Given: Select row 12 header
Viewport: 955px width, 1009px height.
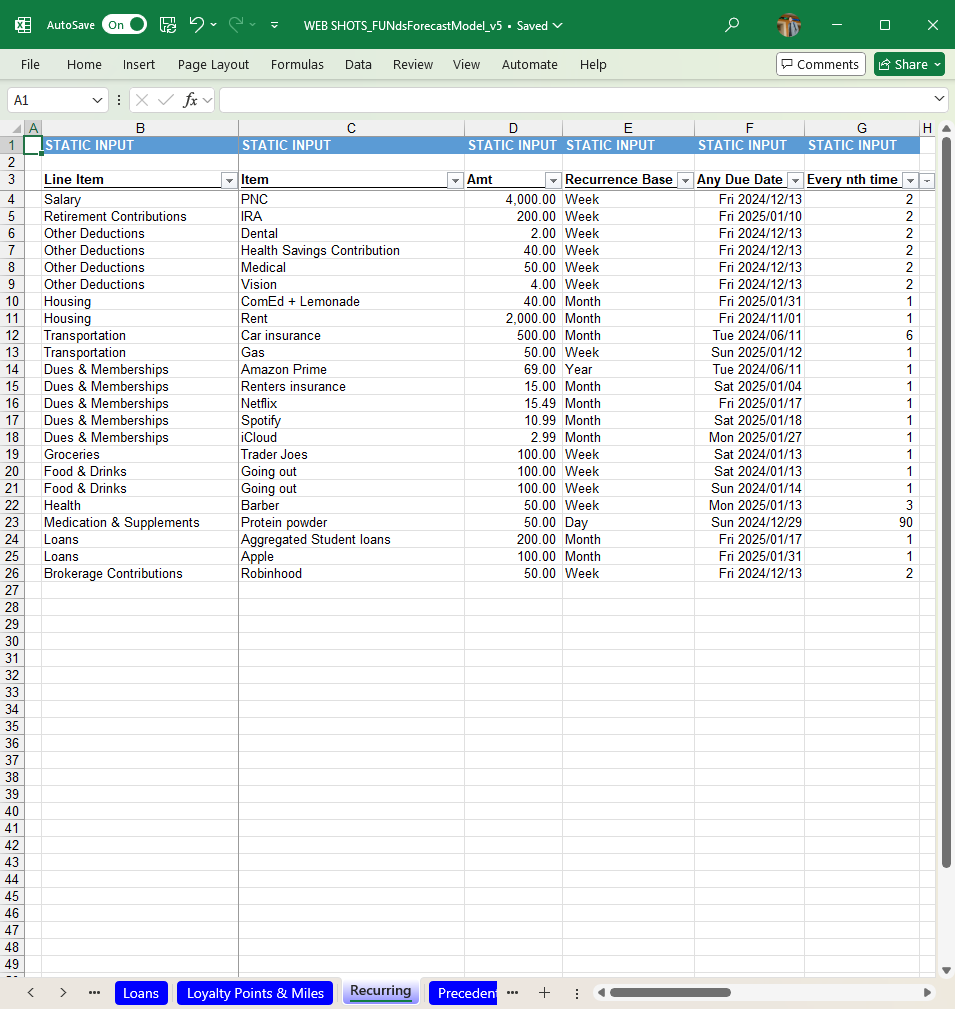Looking at the screenshot, I should tap(12, 335).
